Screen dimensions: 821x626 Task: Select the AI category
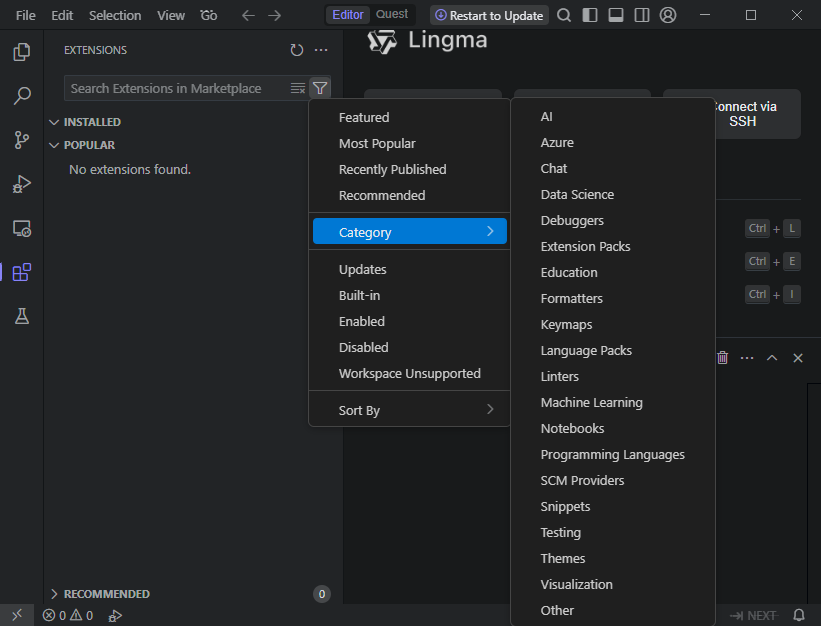[613, 117]
